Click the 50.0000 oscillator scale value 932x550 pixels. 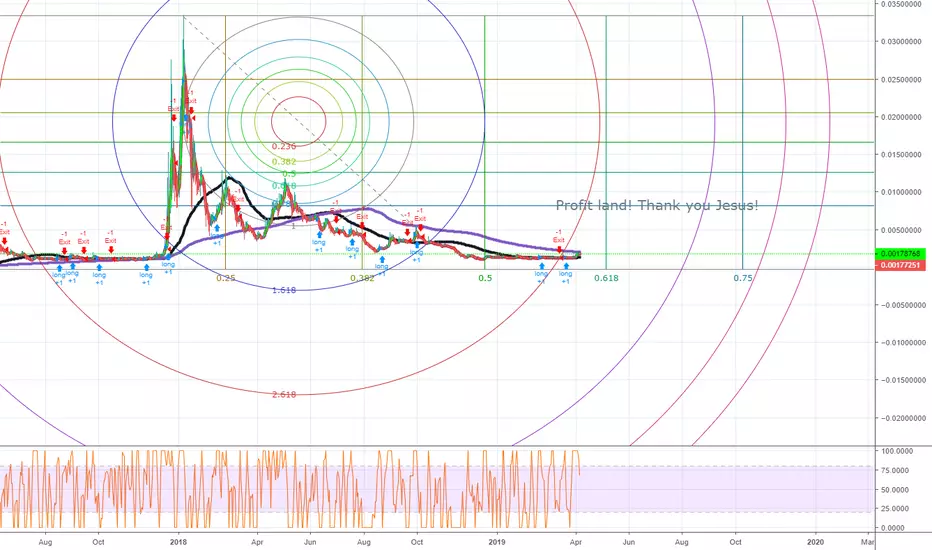pyautogui.click(x=896, y=490)
